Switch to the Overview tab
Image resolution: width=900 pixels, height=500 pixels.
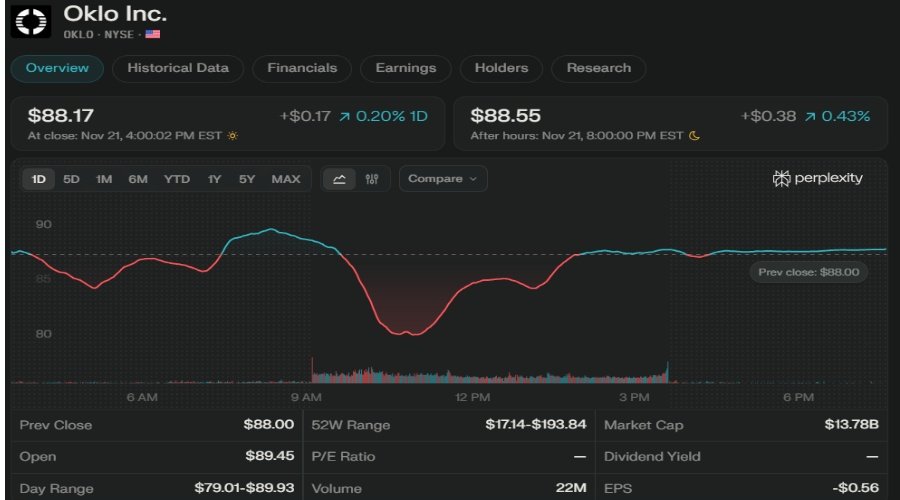click(57, 68)
